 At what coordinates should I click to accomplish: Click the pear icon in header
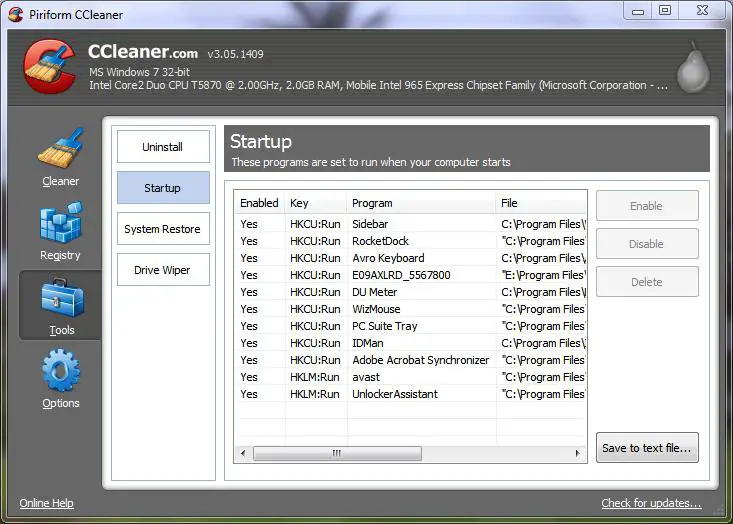tap(694, 68)
